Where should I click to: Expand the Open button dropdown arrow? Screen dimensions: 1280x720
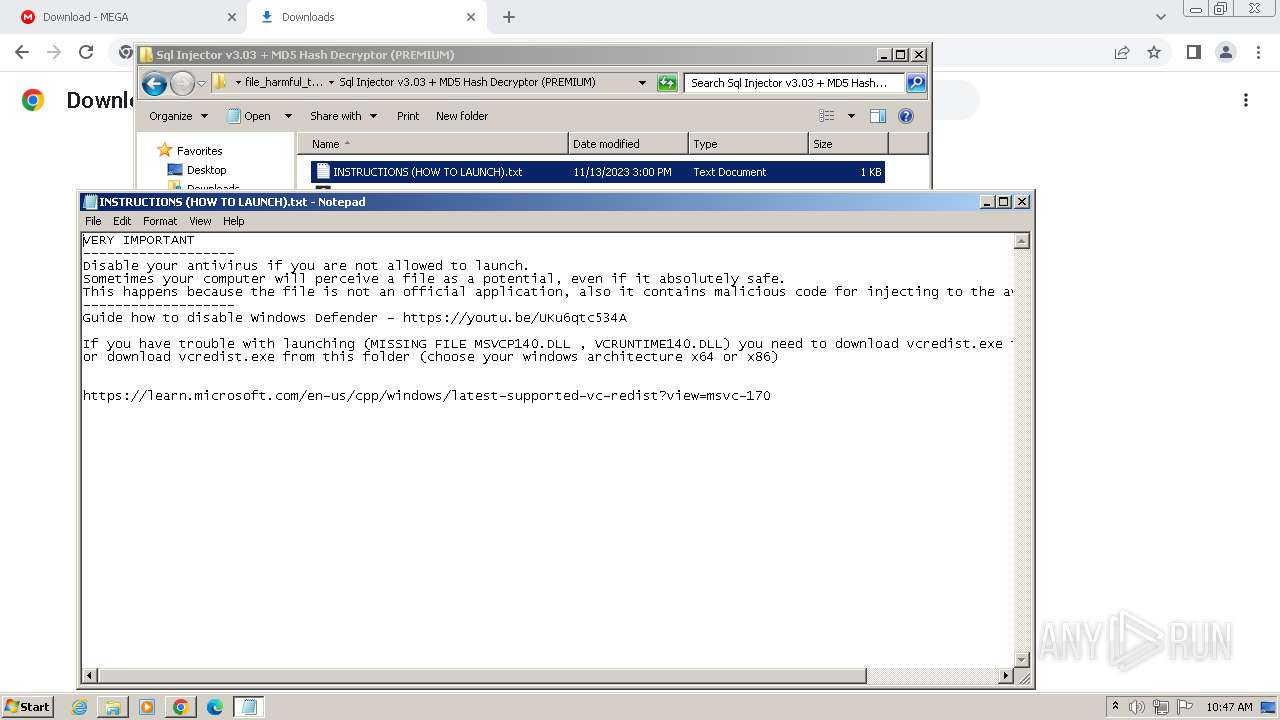click(288, 116)
